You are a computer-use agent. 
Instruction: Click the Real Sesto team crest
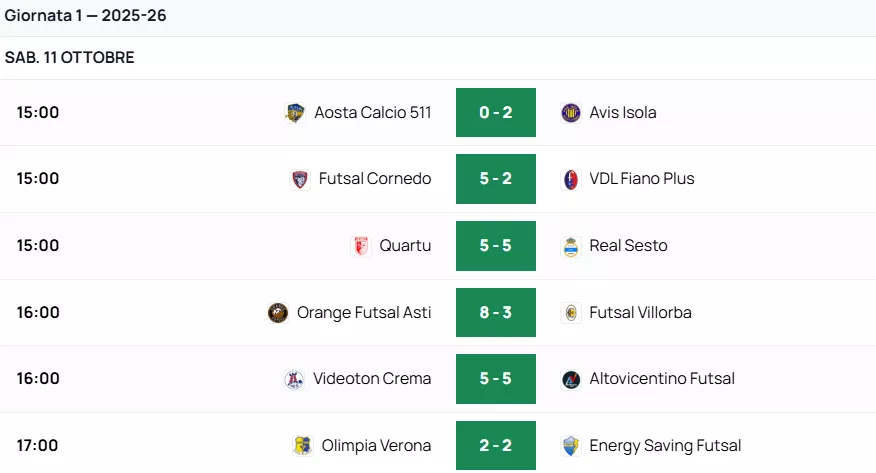tap(571, 246)
